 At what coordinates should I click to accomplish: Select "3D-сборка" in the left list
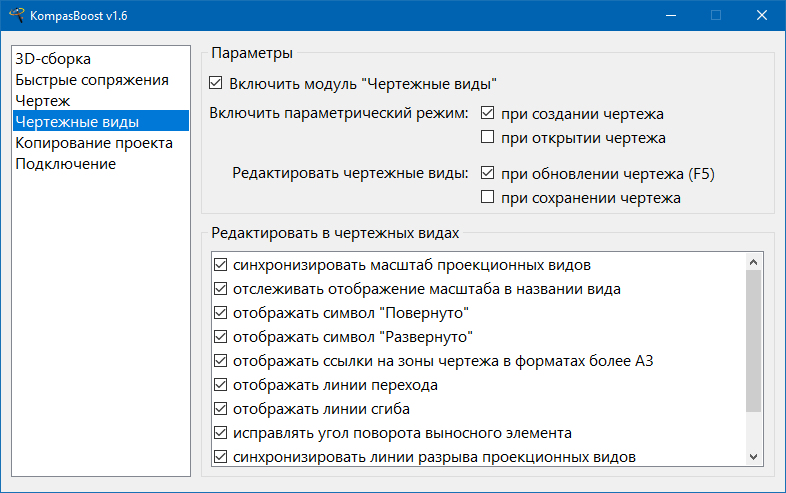(x=53, y=59)
